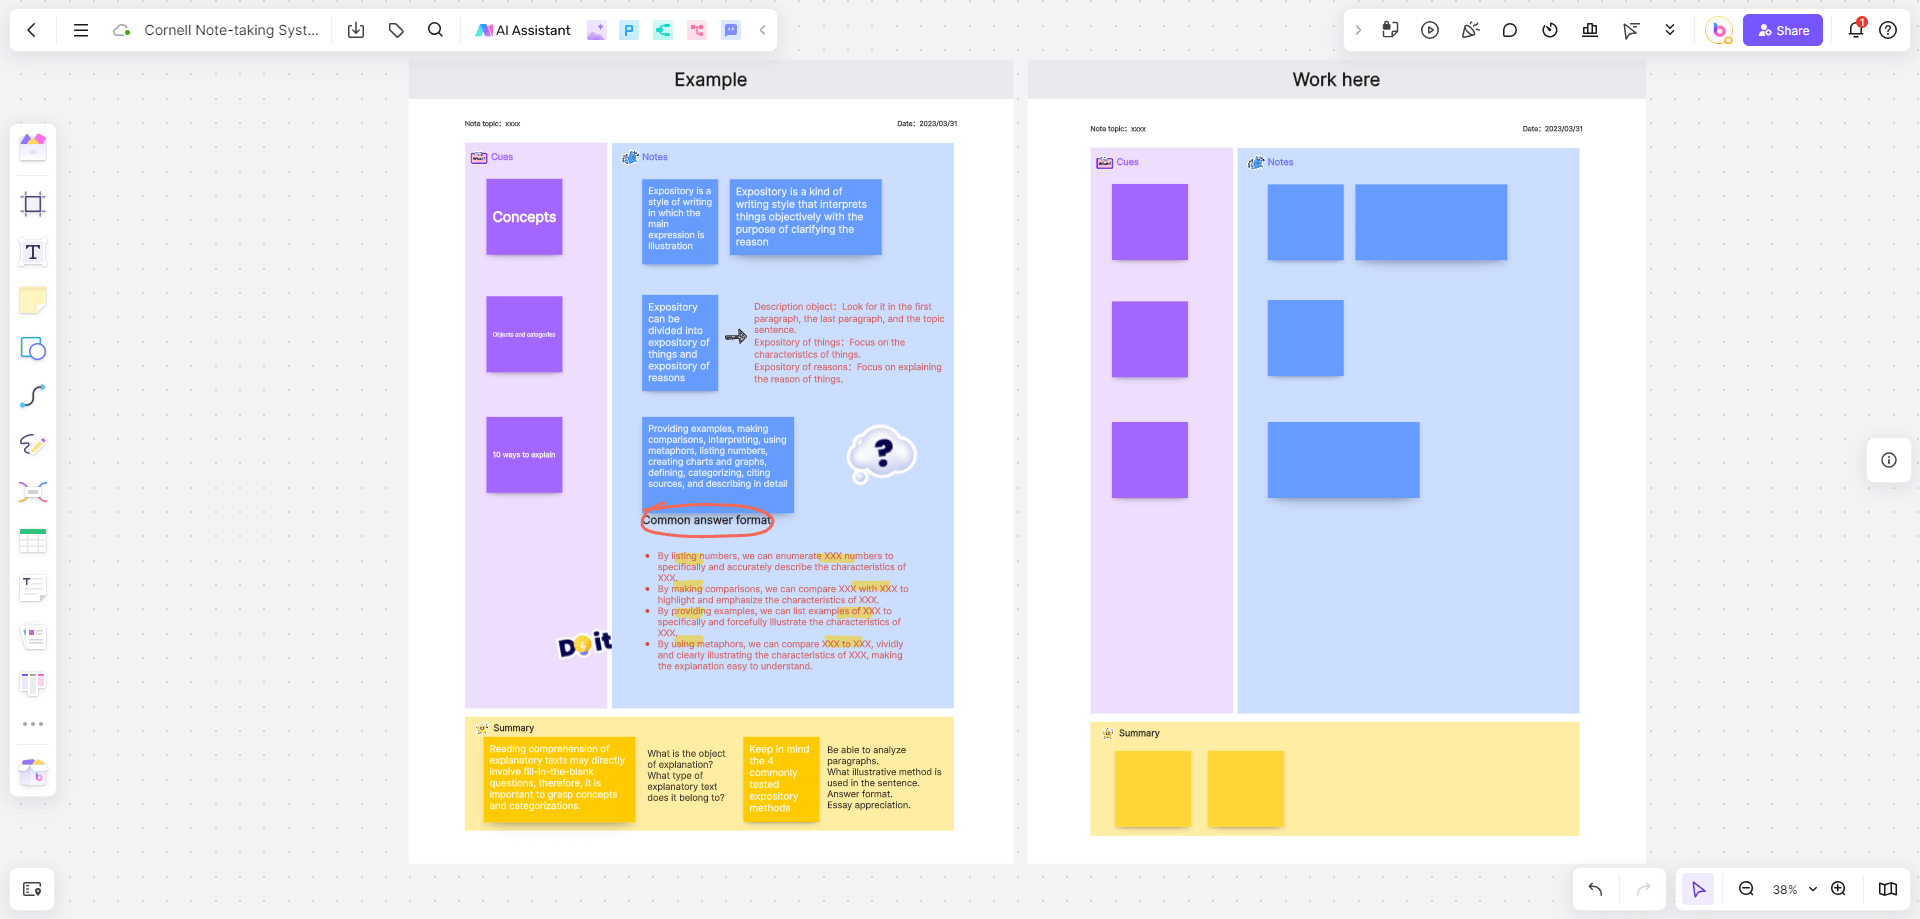Open the tag label icon
The image size is (1920, 919).
[x=396, y=30]
